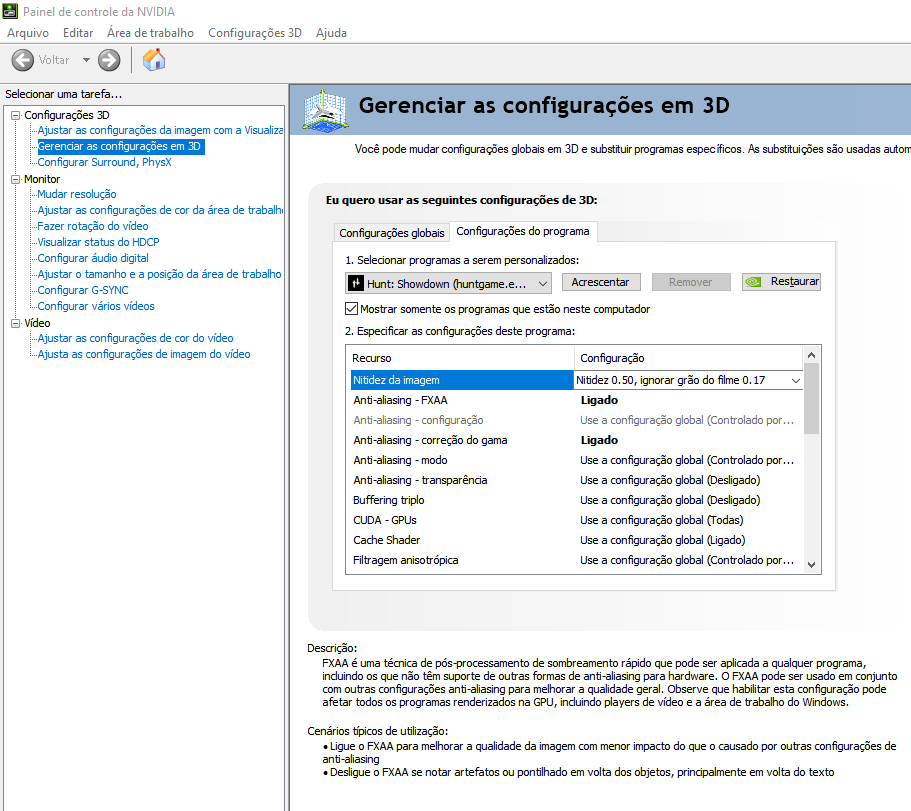Image resolution: width=911 pixels, height=811 pixels.
Task: Select Gerenciar as configurações em 3D
Action: point(120,146)
